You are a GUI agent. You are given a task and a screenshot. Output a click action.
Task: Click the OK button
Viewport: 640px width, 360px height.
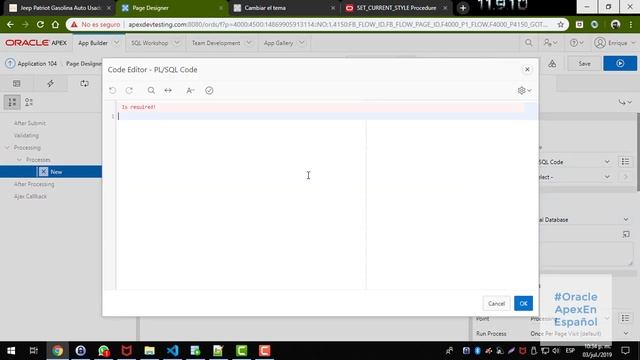pyautogui.click(x=523, y=303)
